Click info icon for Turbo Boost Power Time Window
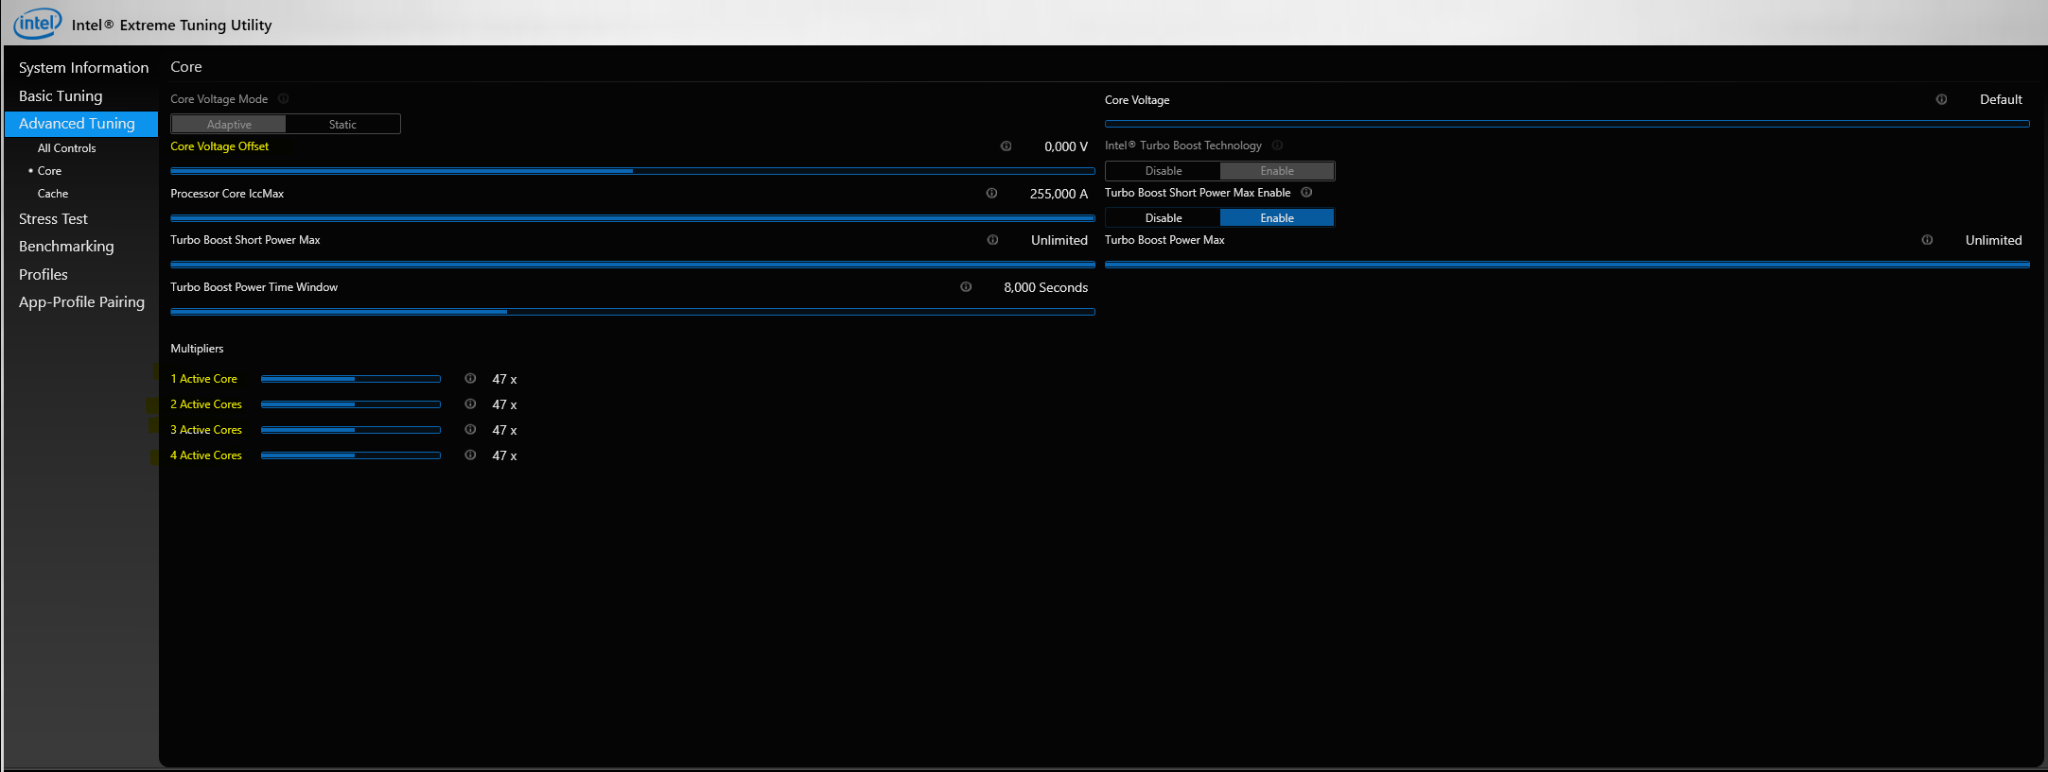This screenshot has width=2048, height=772. click(966, 287)
